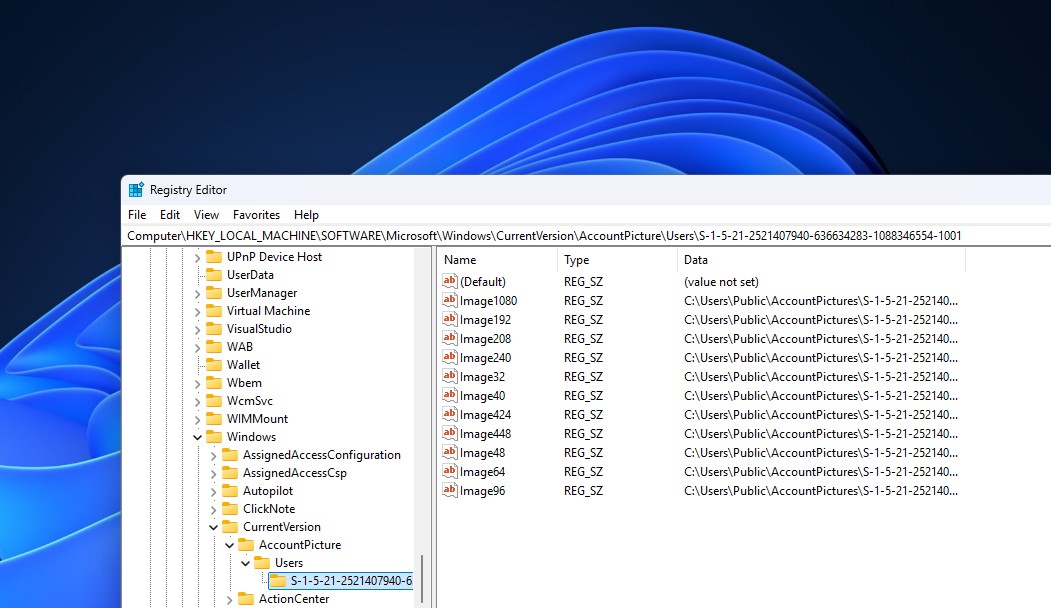
Task: Select the Image424 value icon
Action: tap(450, 414)
